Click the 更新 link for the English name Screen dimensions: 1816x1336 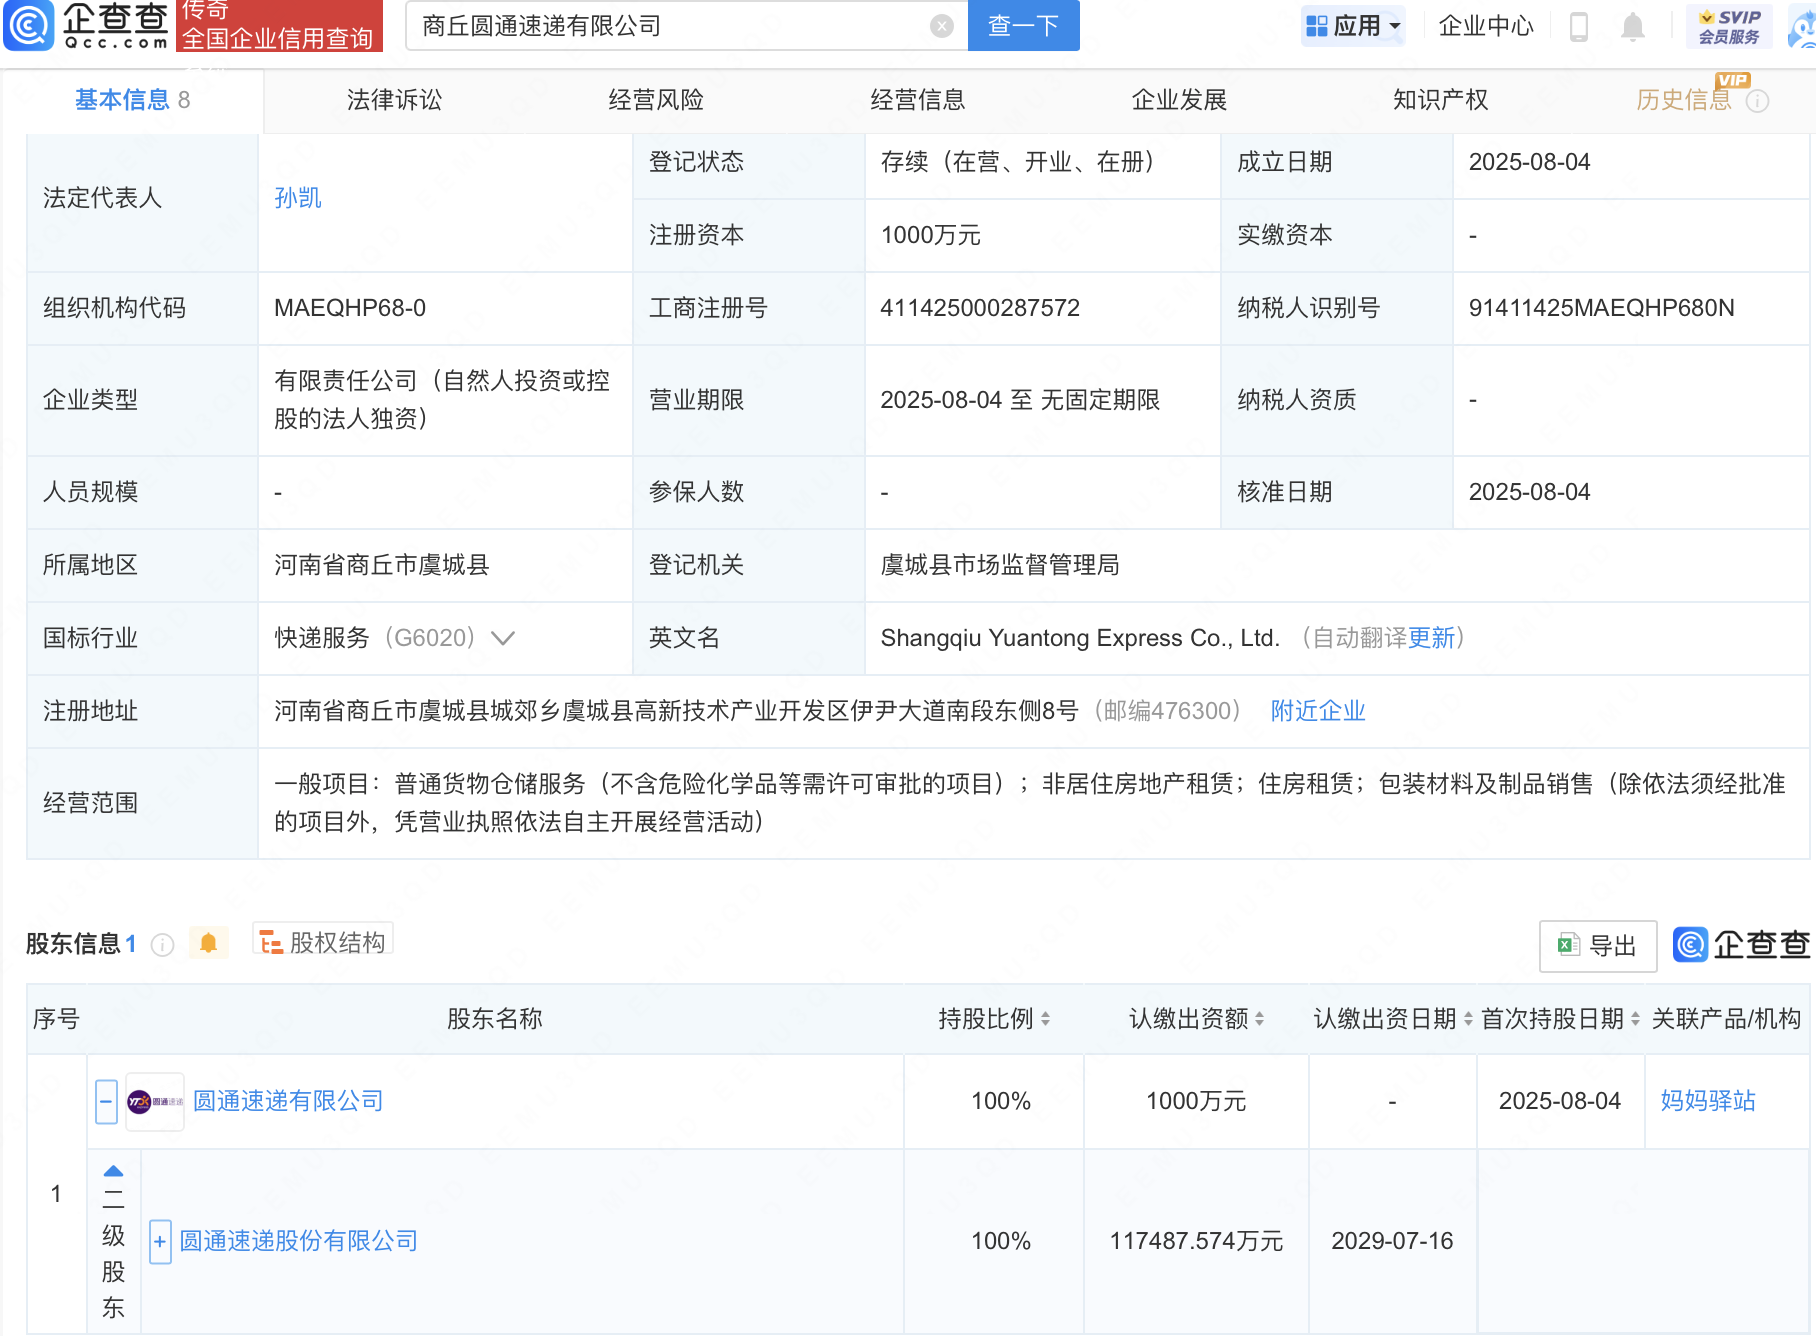point(1430,638)
